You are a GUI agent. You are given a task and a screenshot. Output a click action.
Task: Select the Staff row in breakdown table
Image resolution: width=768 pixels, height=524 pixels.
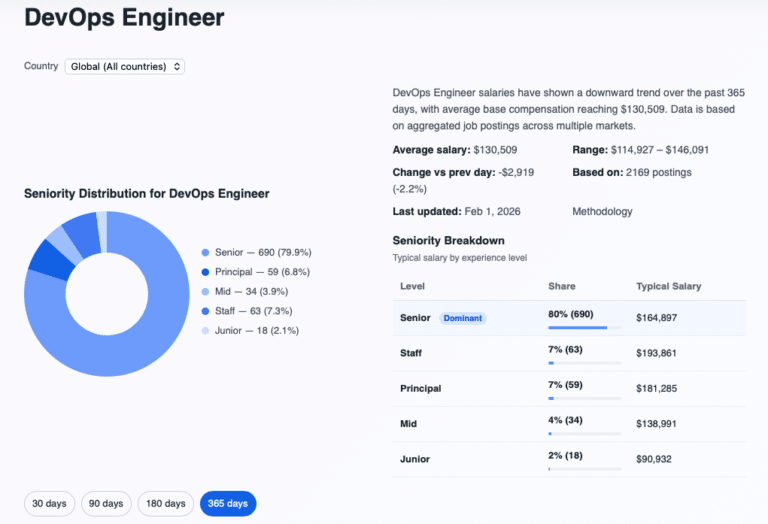point(569,353)
